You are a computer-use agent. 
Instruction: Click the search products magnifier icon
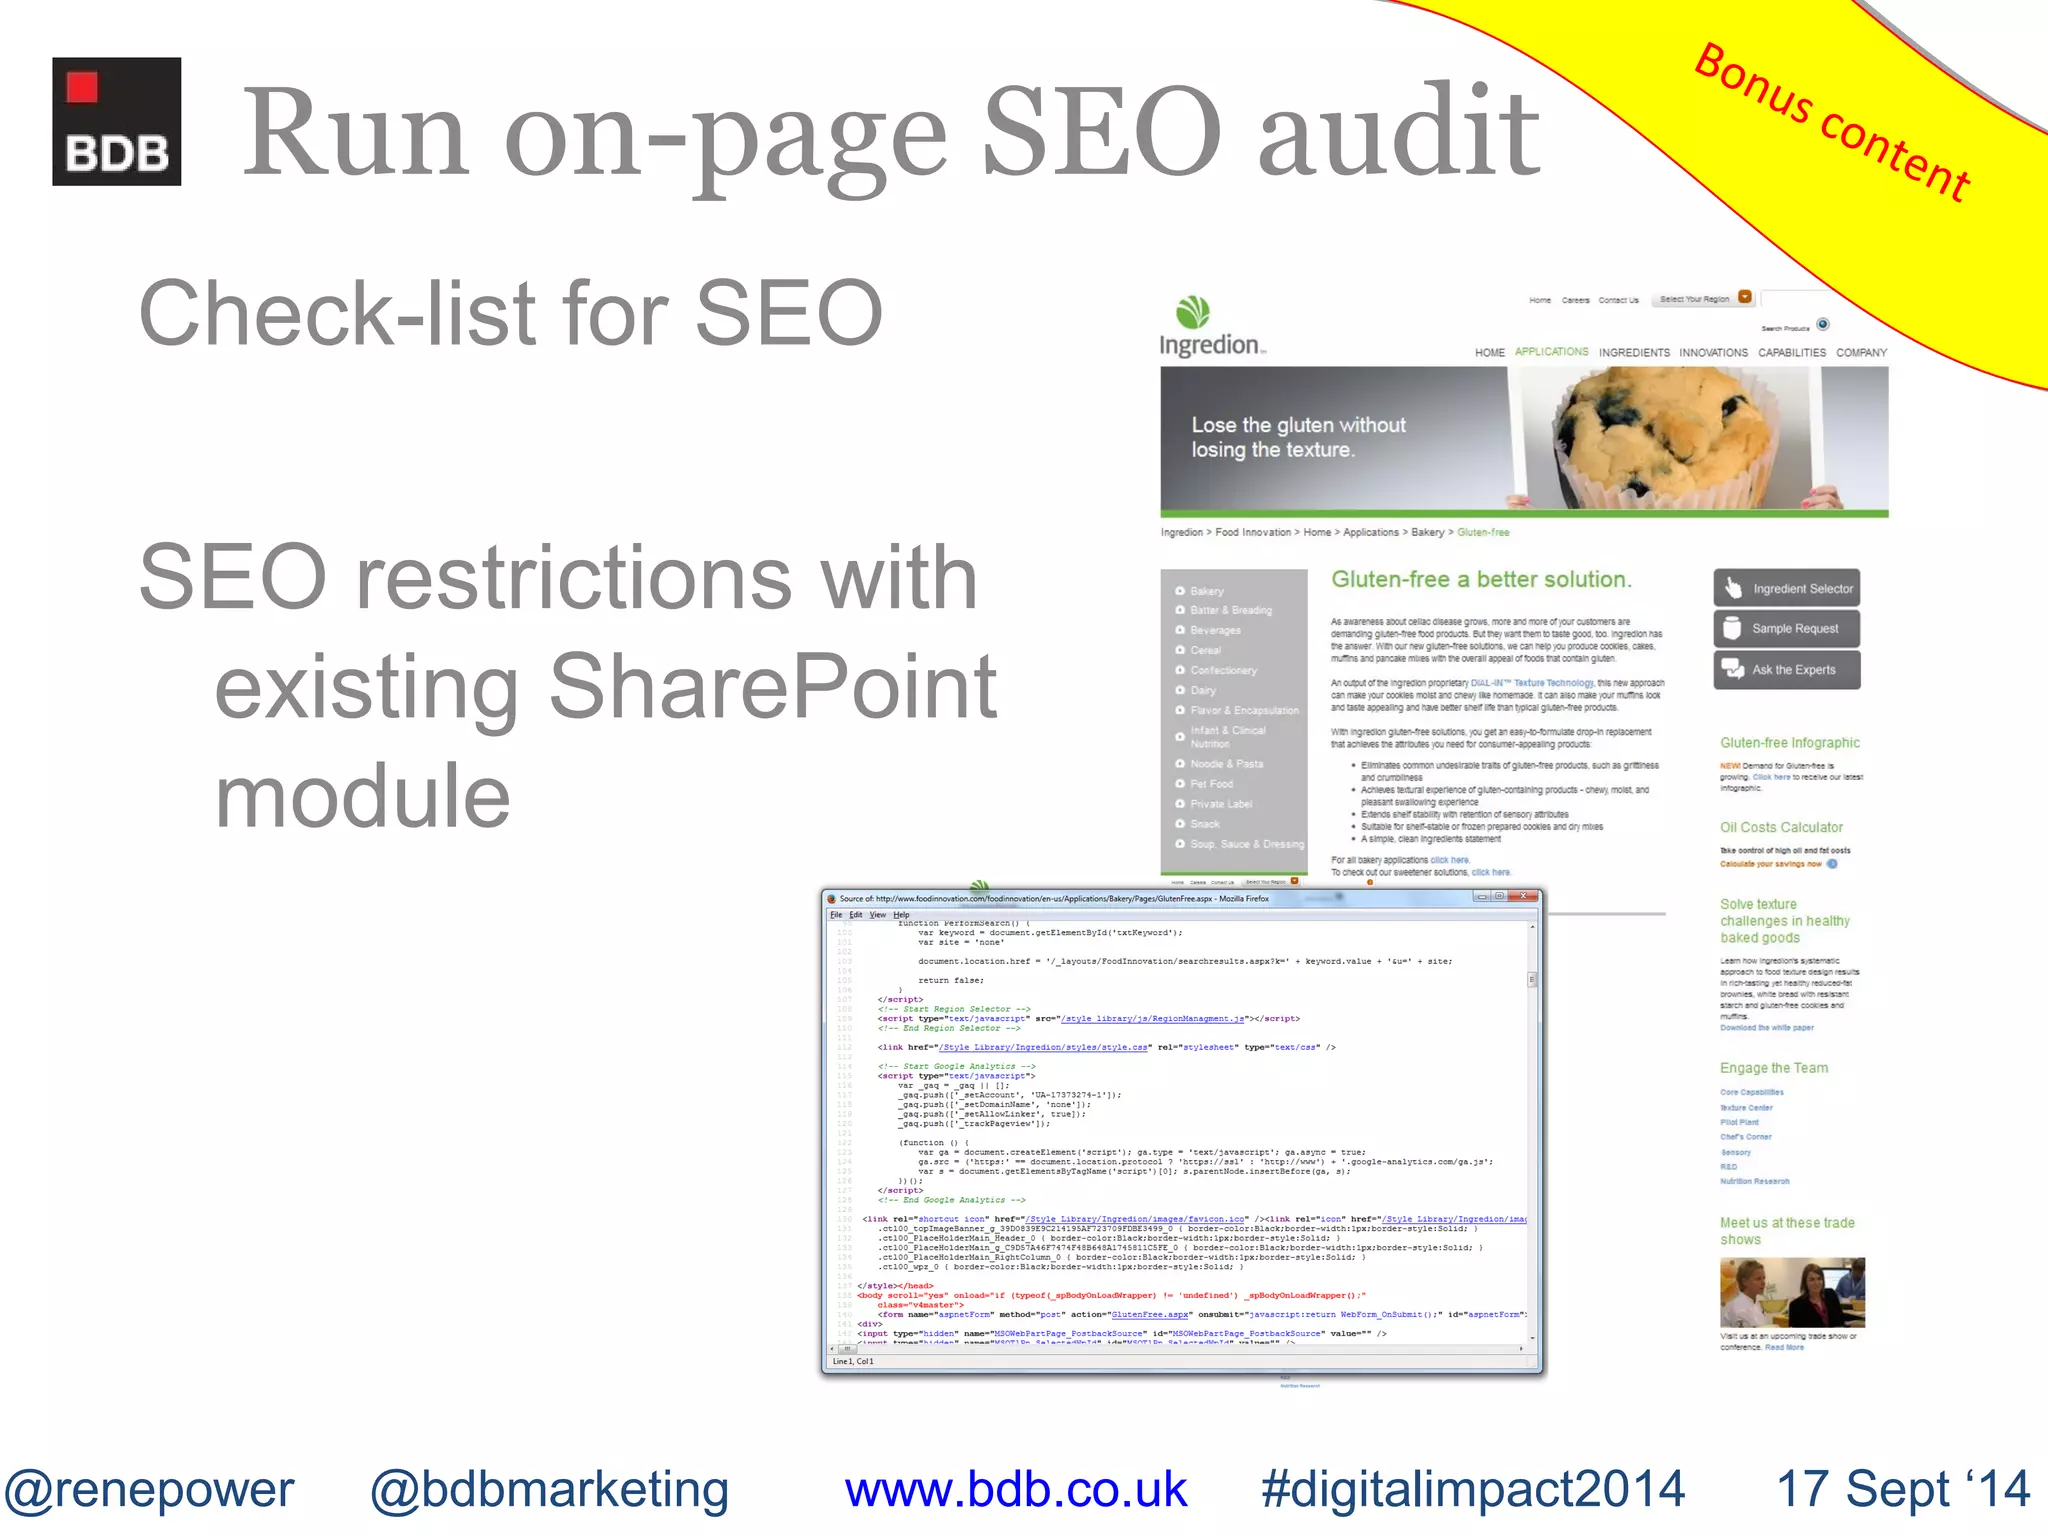1823,324
